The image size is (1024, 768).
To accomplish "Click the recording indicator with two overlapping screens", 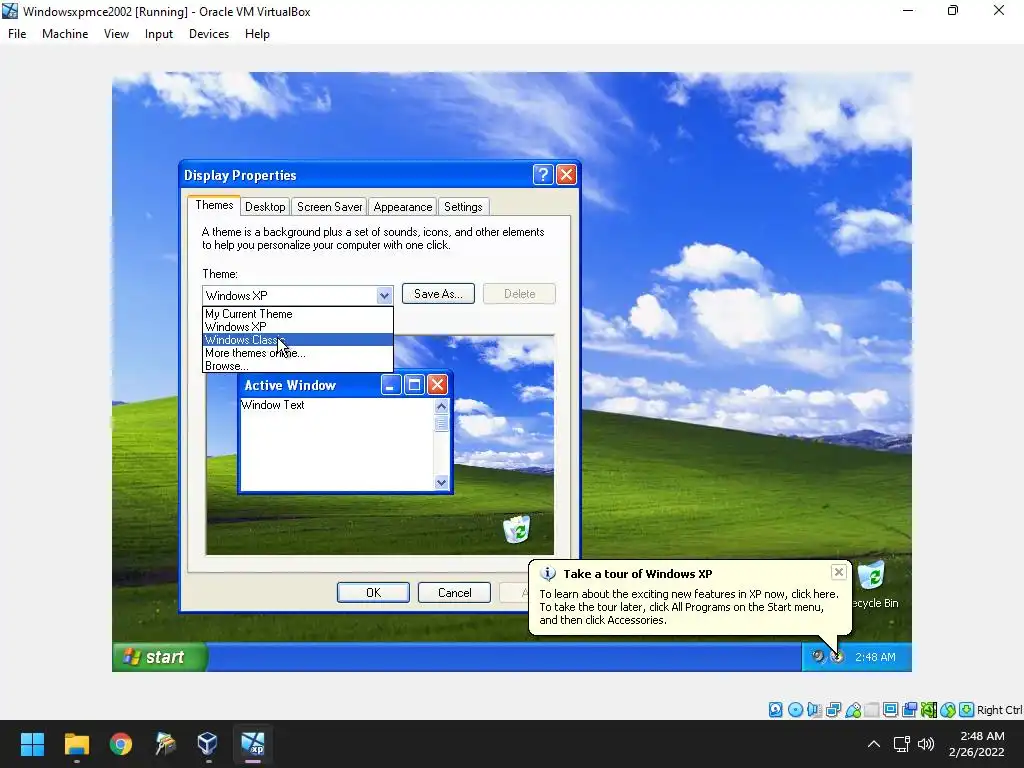I will click(x=909, y=710).
